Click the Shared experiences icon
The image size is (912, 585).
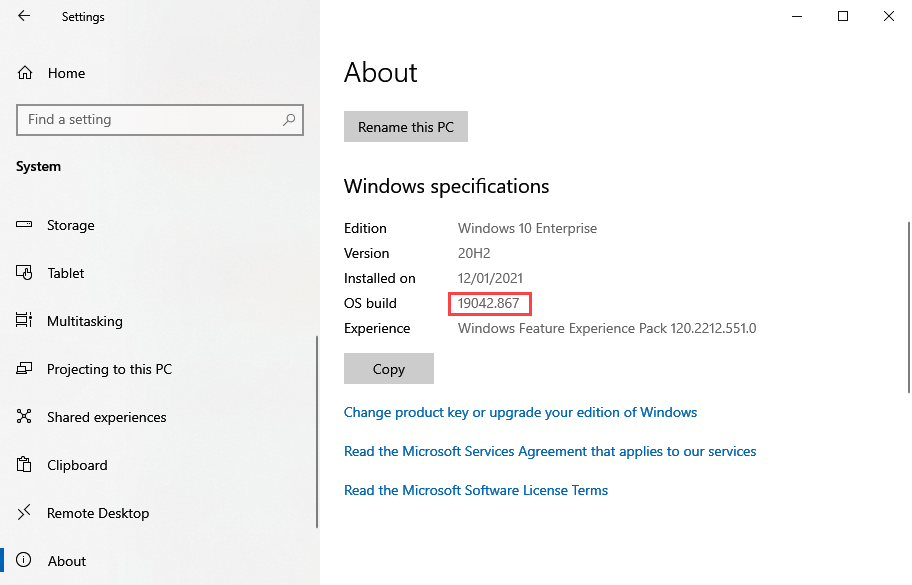[x=25, y=417]
